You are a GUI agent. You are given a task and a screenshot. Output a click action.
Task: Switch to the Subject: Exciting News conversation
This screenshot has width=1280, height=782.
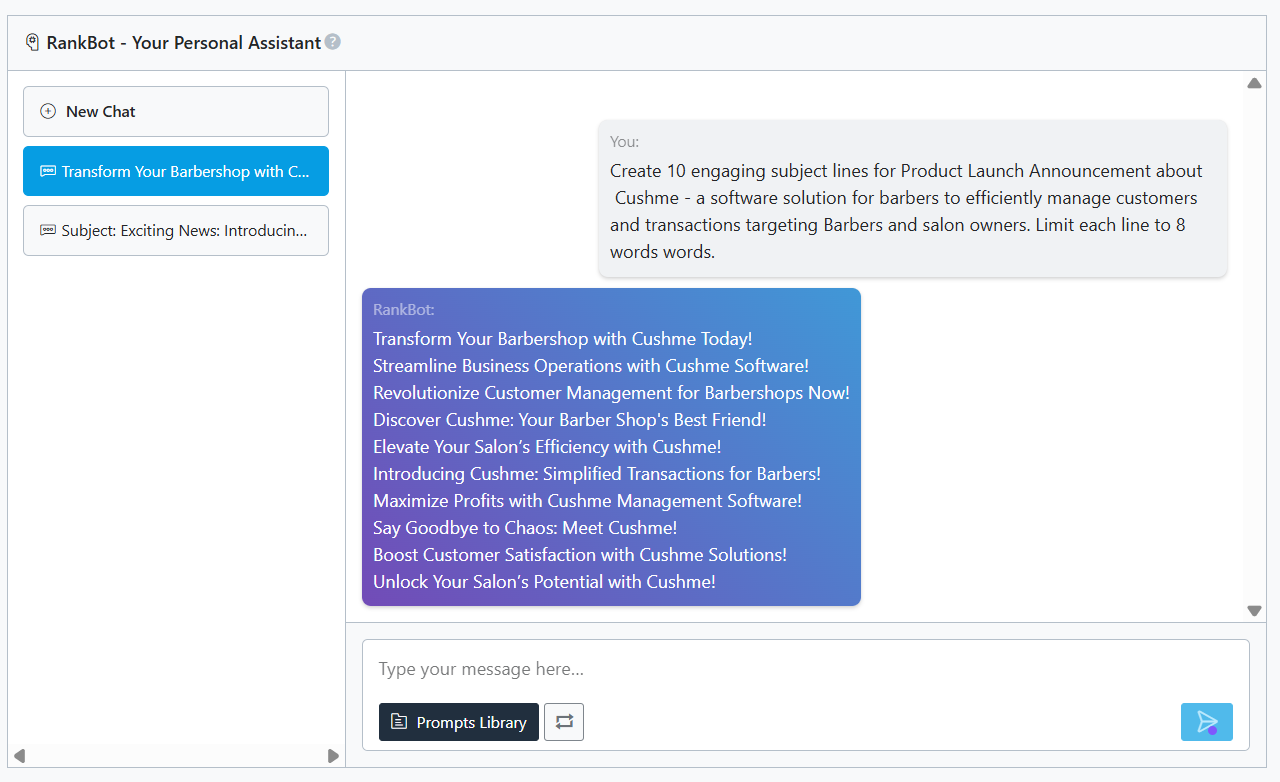tap(175, 230)
